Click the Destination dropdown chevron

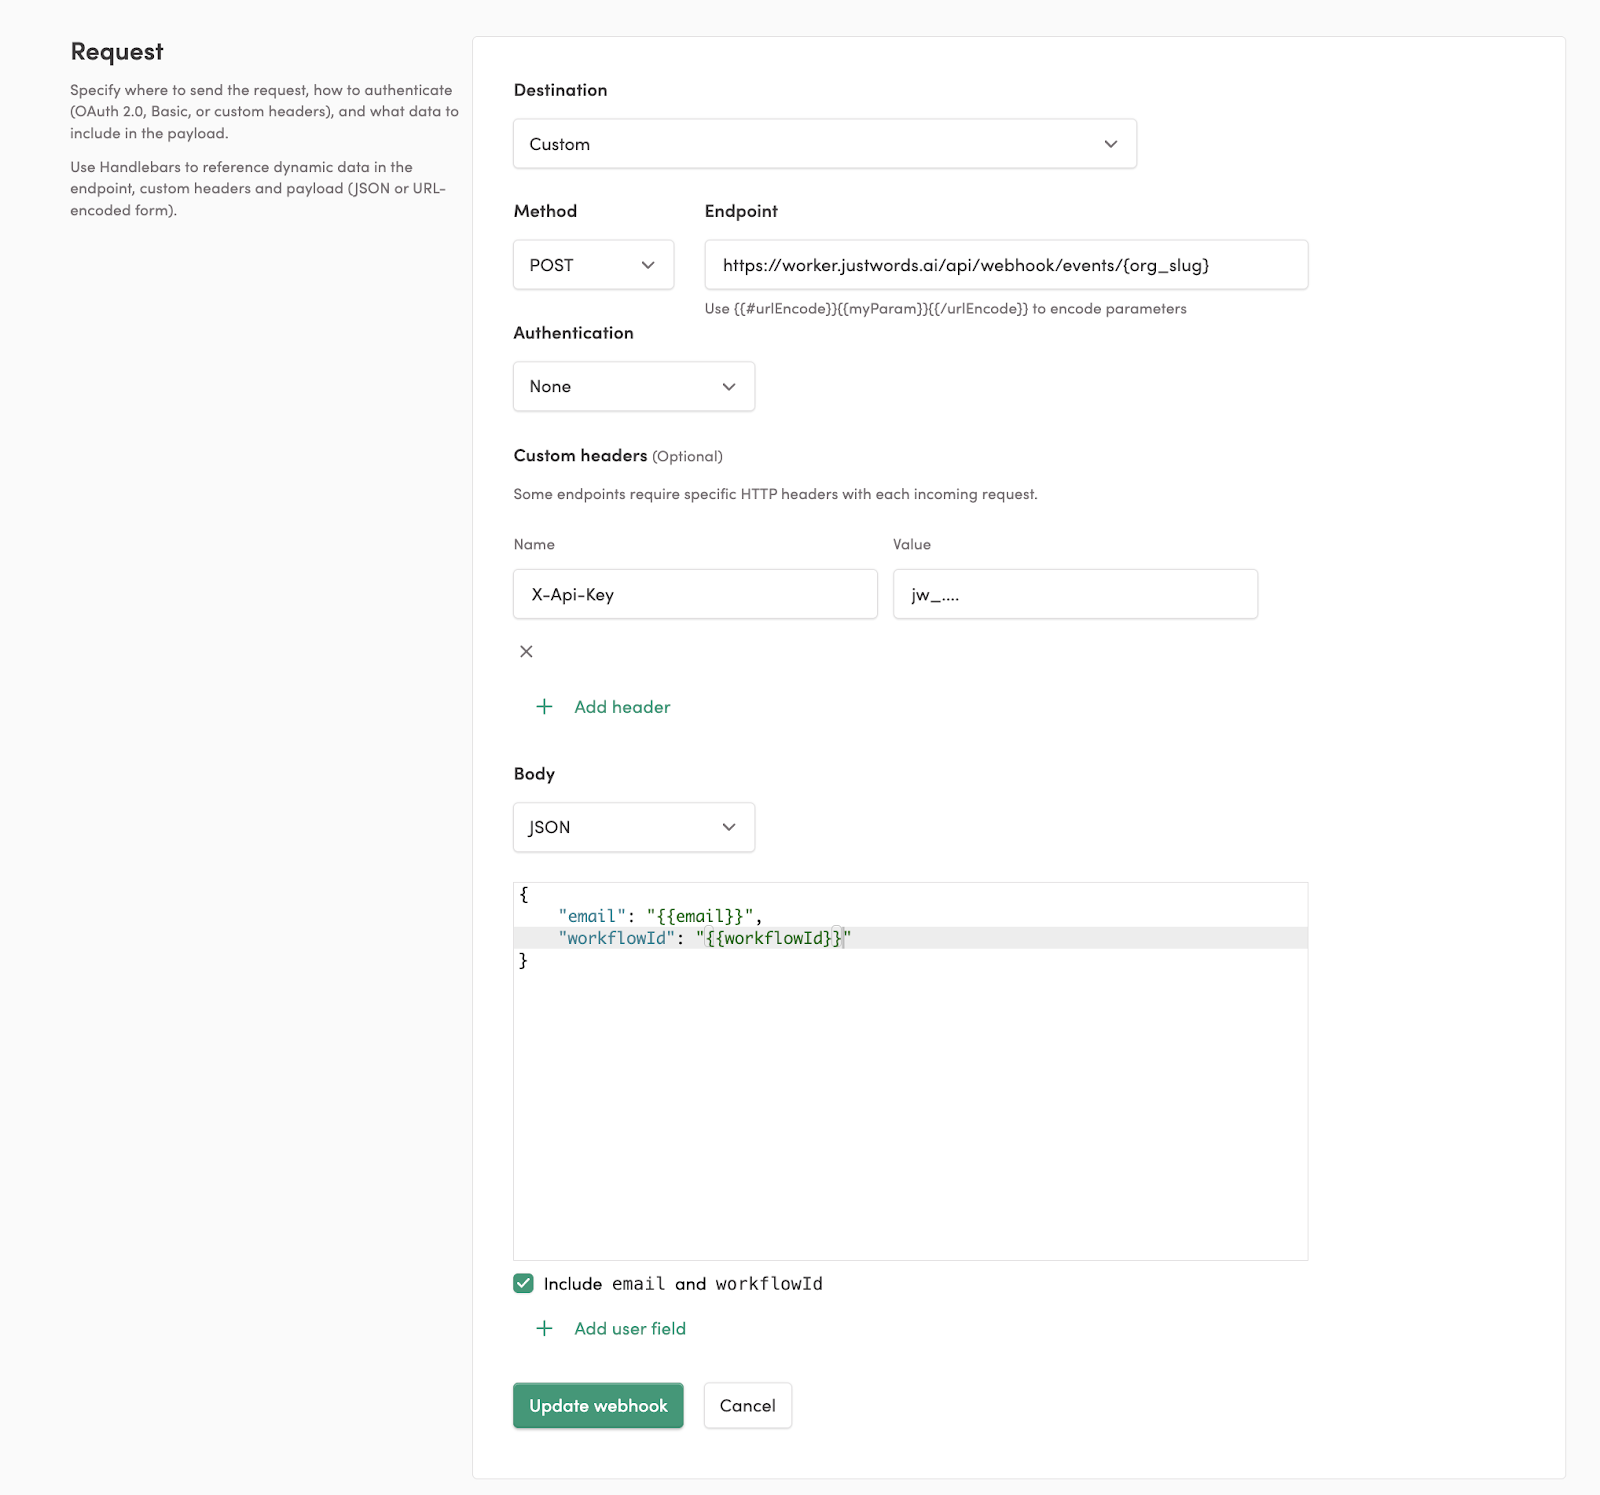pyautogui.click(x=1110, y=143)
